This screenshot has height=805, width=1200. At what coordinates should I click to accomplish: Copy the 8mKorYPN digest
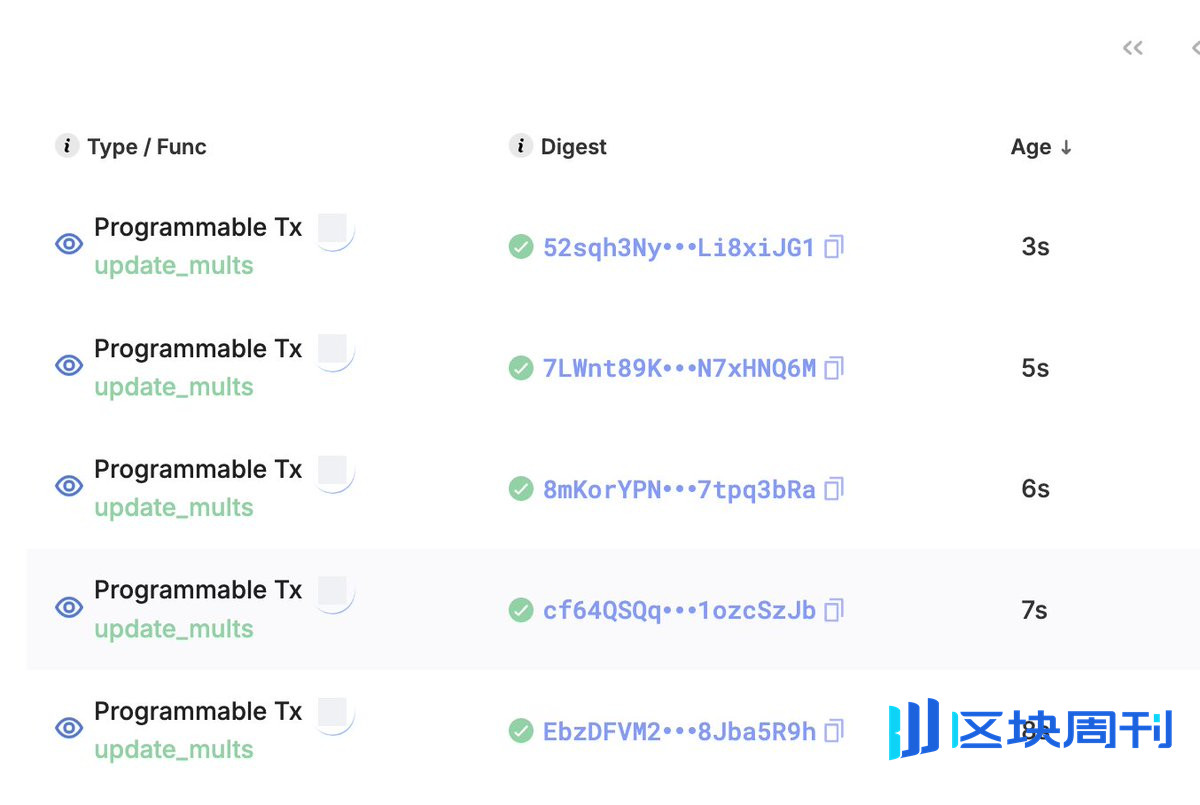[834, 489]
